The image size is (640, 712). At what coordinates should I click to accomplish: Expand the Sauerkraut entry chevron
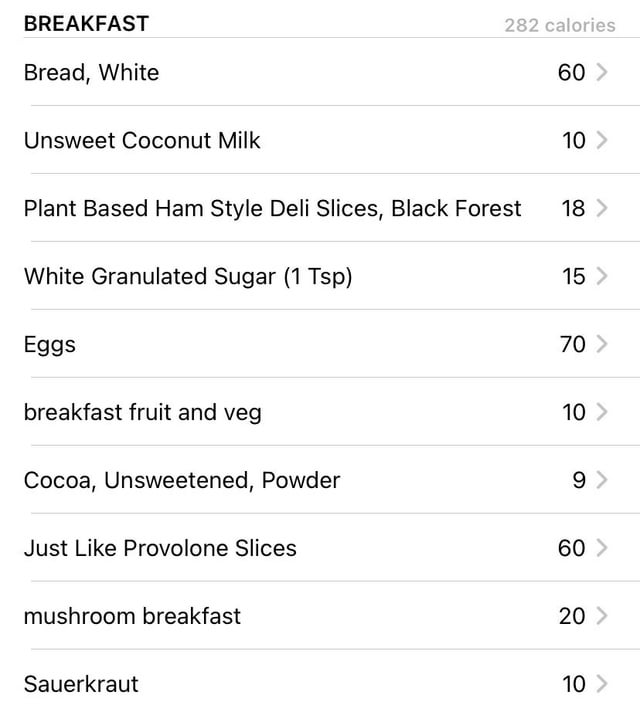coord(602,684)
